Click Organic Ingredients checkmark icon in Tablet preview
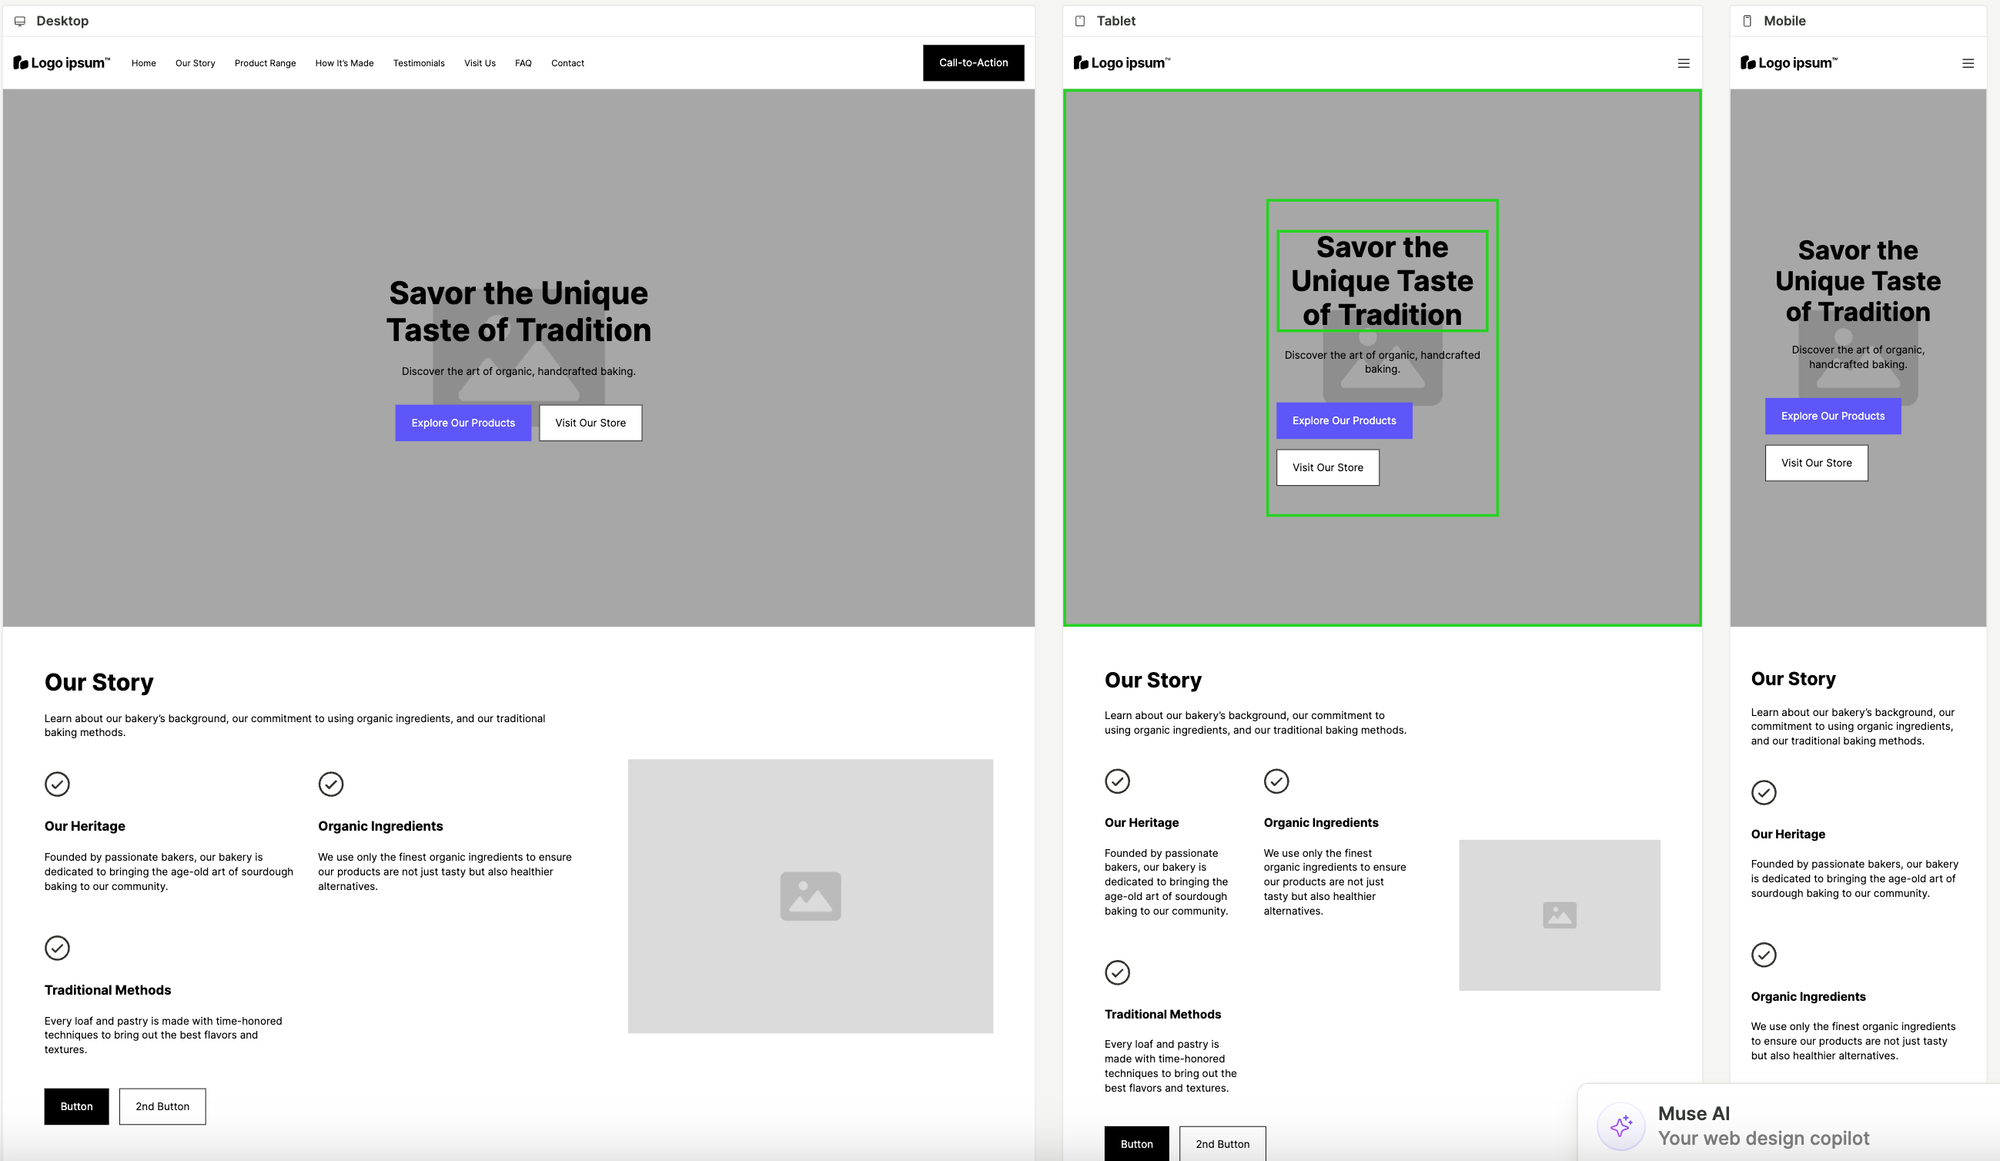Screen dimensions: 2000x1161 pos(1276,781)
